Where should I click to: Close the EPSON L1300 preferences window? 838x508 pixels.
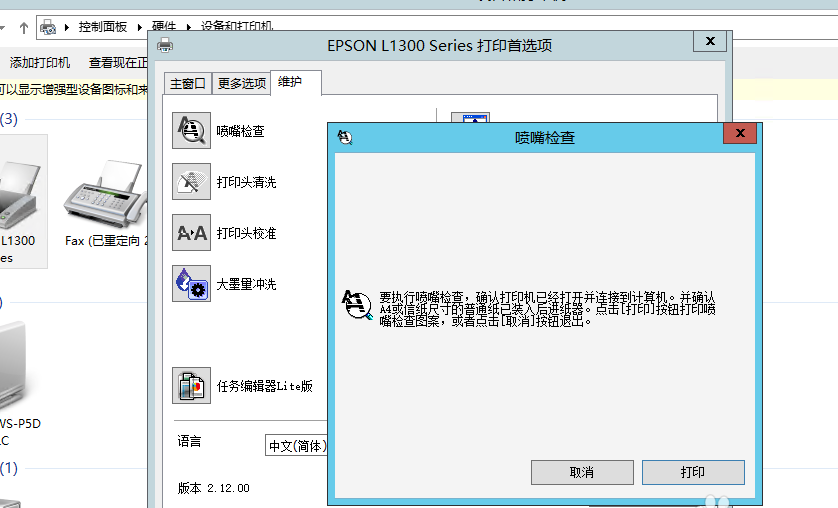click(x=710, y=41)
